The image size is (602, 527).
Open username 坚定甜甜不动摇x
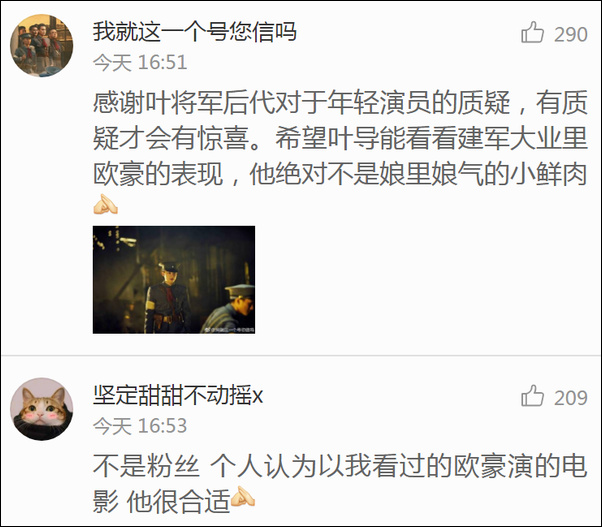pyautogui.click(x=178, y=395)
